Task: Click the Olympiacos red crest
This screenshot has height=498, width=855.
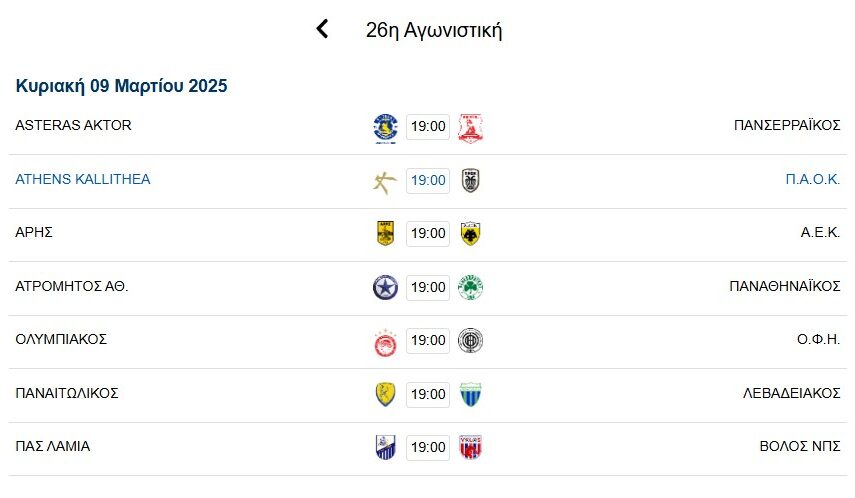Action: 385,341
